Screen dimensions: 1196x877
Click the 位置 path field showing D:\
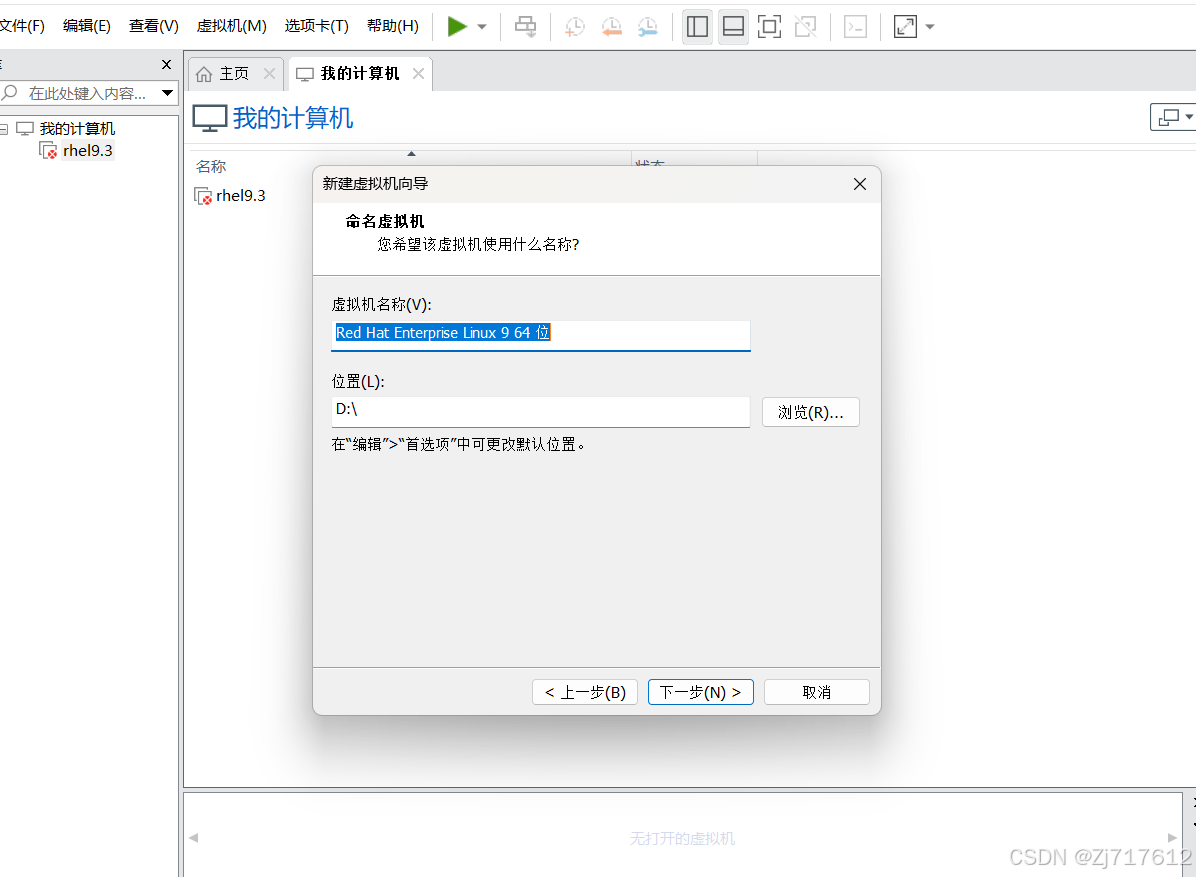pyautogui.click(x=541, y=411)
